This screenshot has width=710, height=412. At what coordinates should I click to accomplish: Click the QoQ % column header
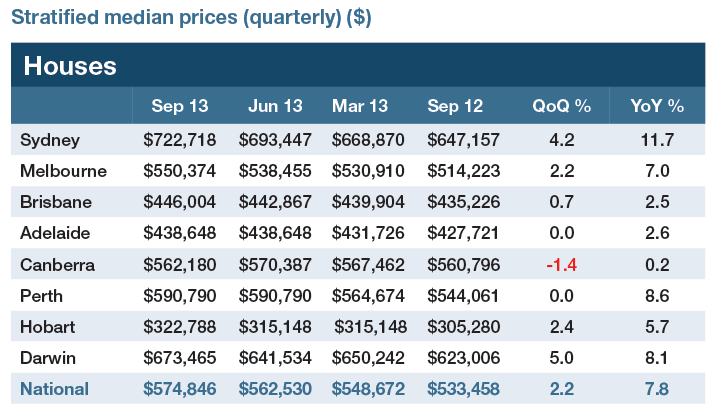(557, 106)
